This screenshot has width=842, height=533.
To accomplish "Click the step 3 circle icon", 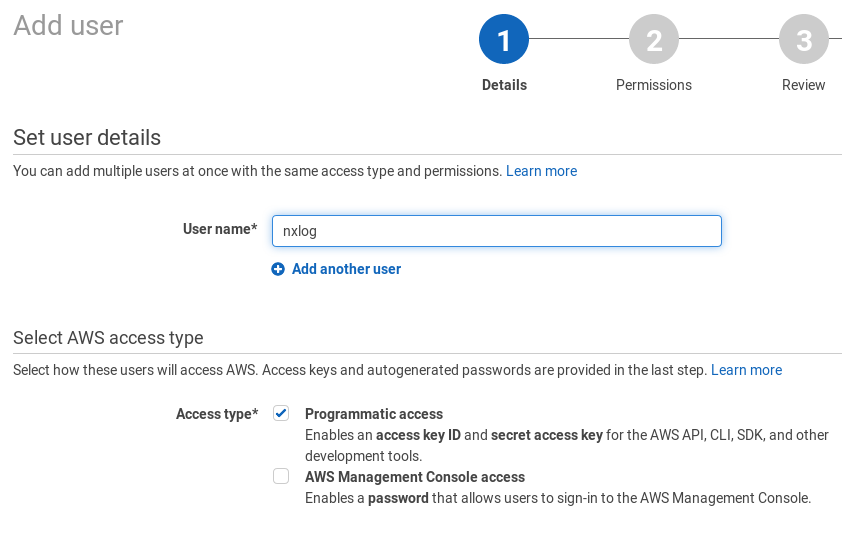I will tap(803, 40).
